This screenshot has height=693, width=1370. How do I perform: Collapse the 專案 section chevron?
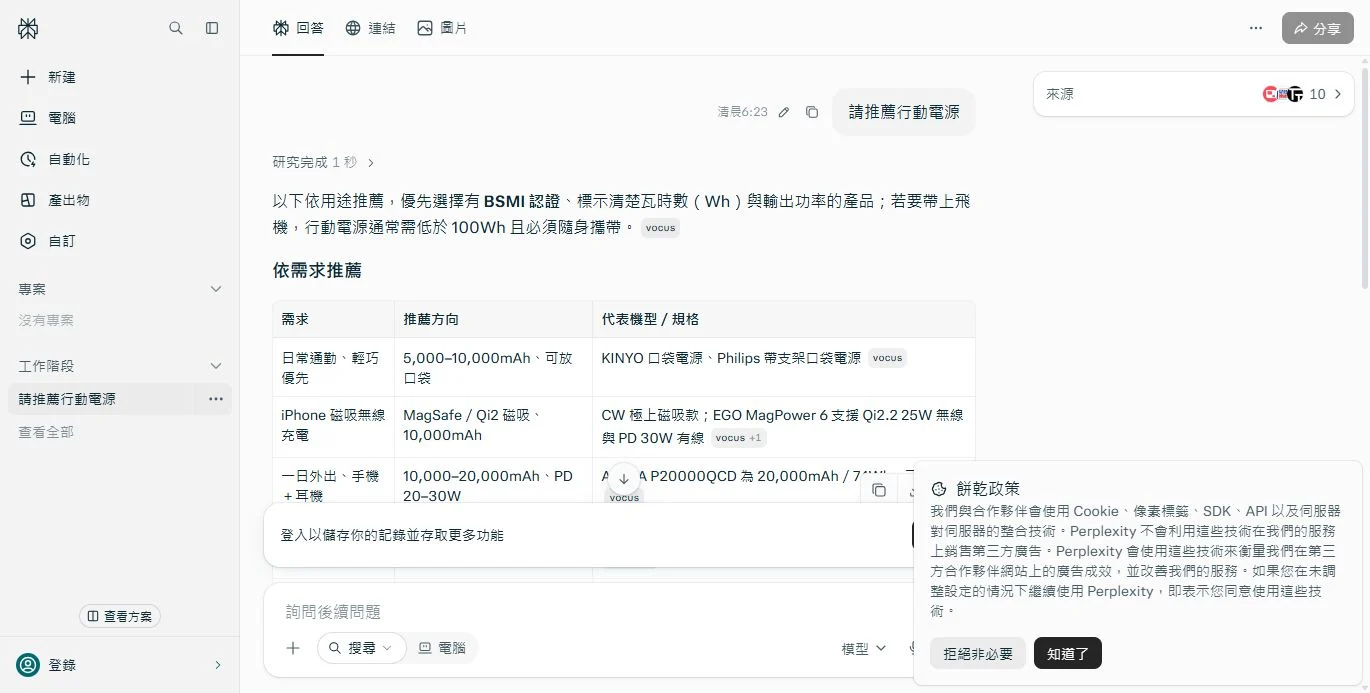pos(215,289)
